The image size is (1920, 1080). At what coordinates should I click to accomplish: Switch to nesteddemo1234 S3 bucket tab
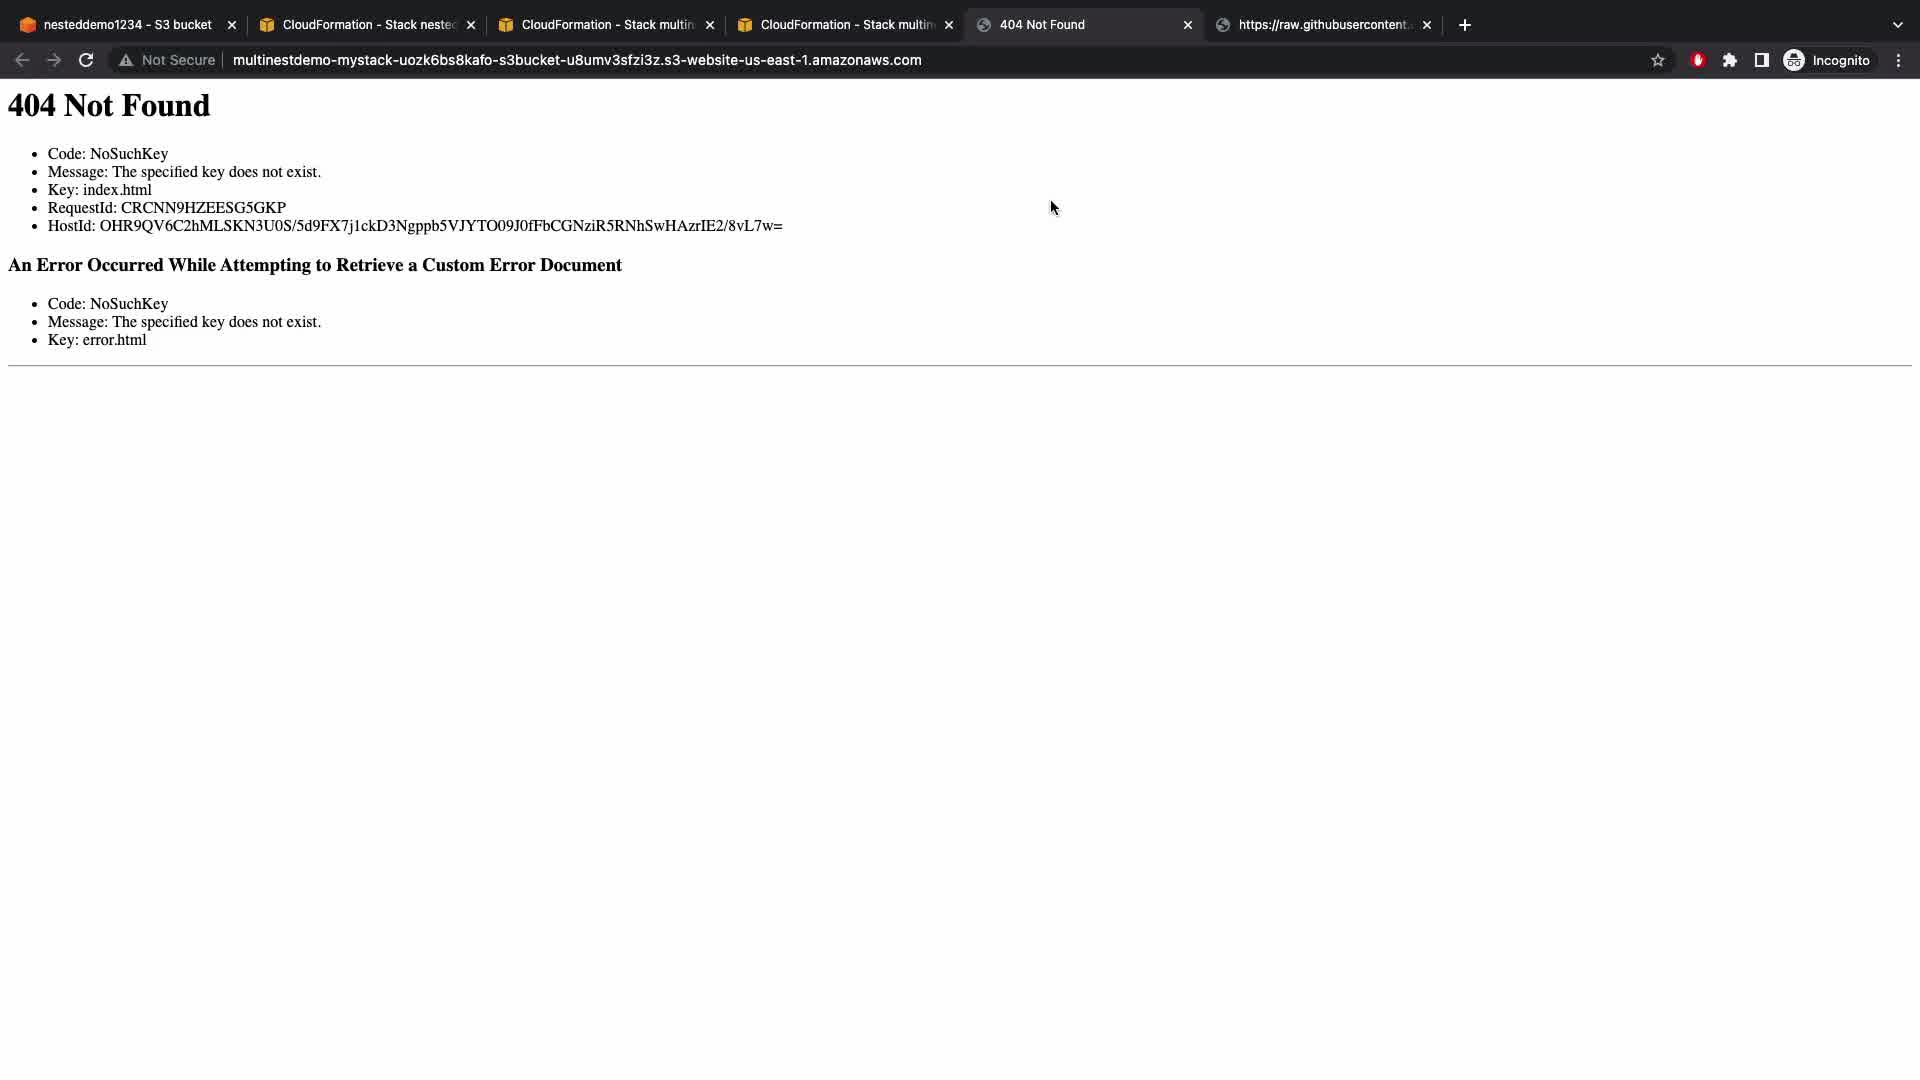(x=127, y=25)
